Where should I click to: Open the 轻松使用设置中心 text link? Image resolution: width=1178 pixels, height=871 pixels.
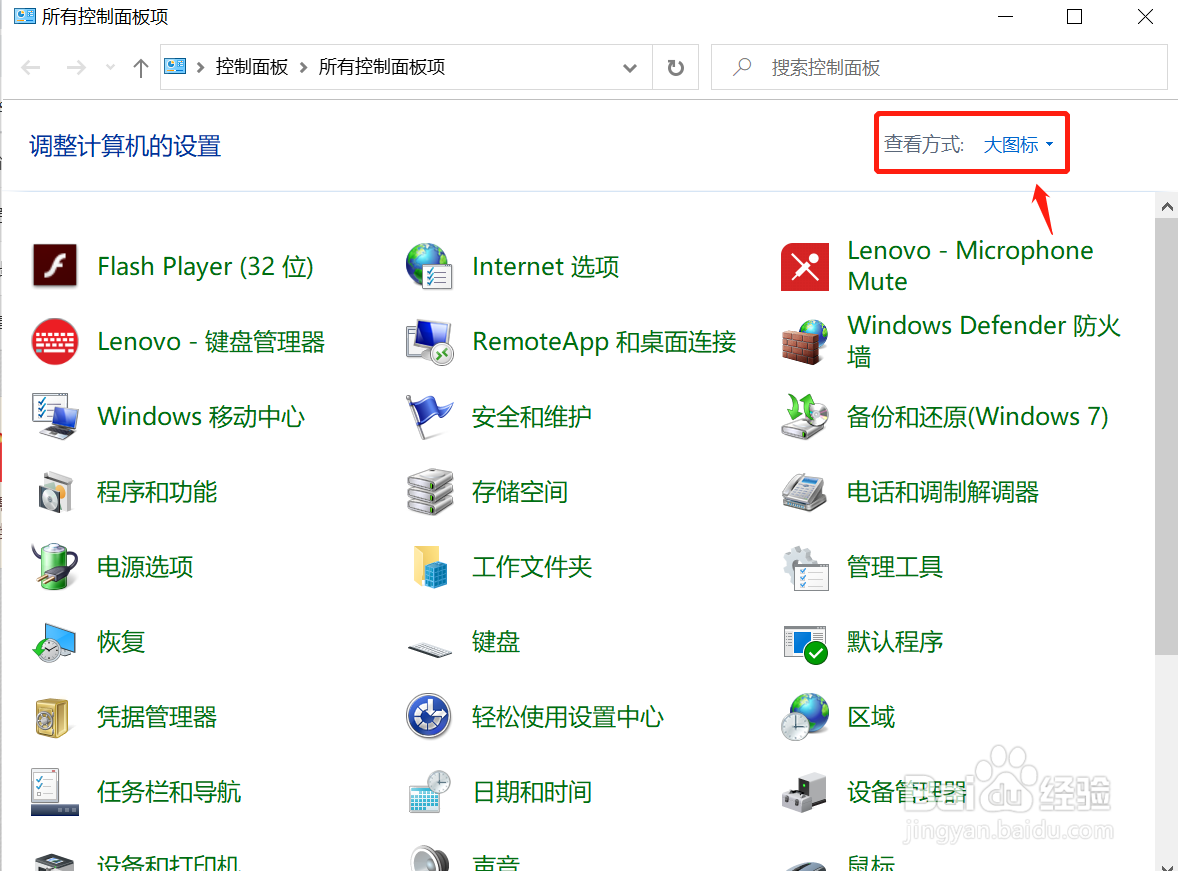[568, 717]
